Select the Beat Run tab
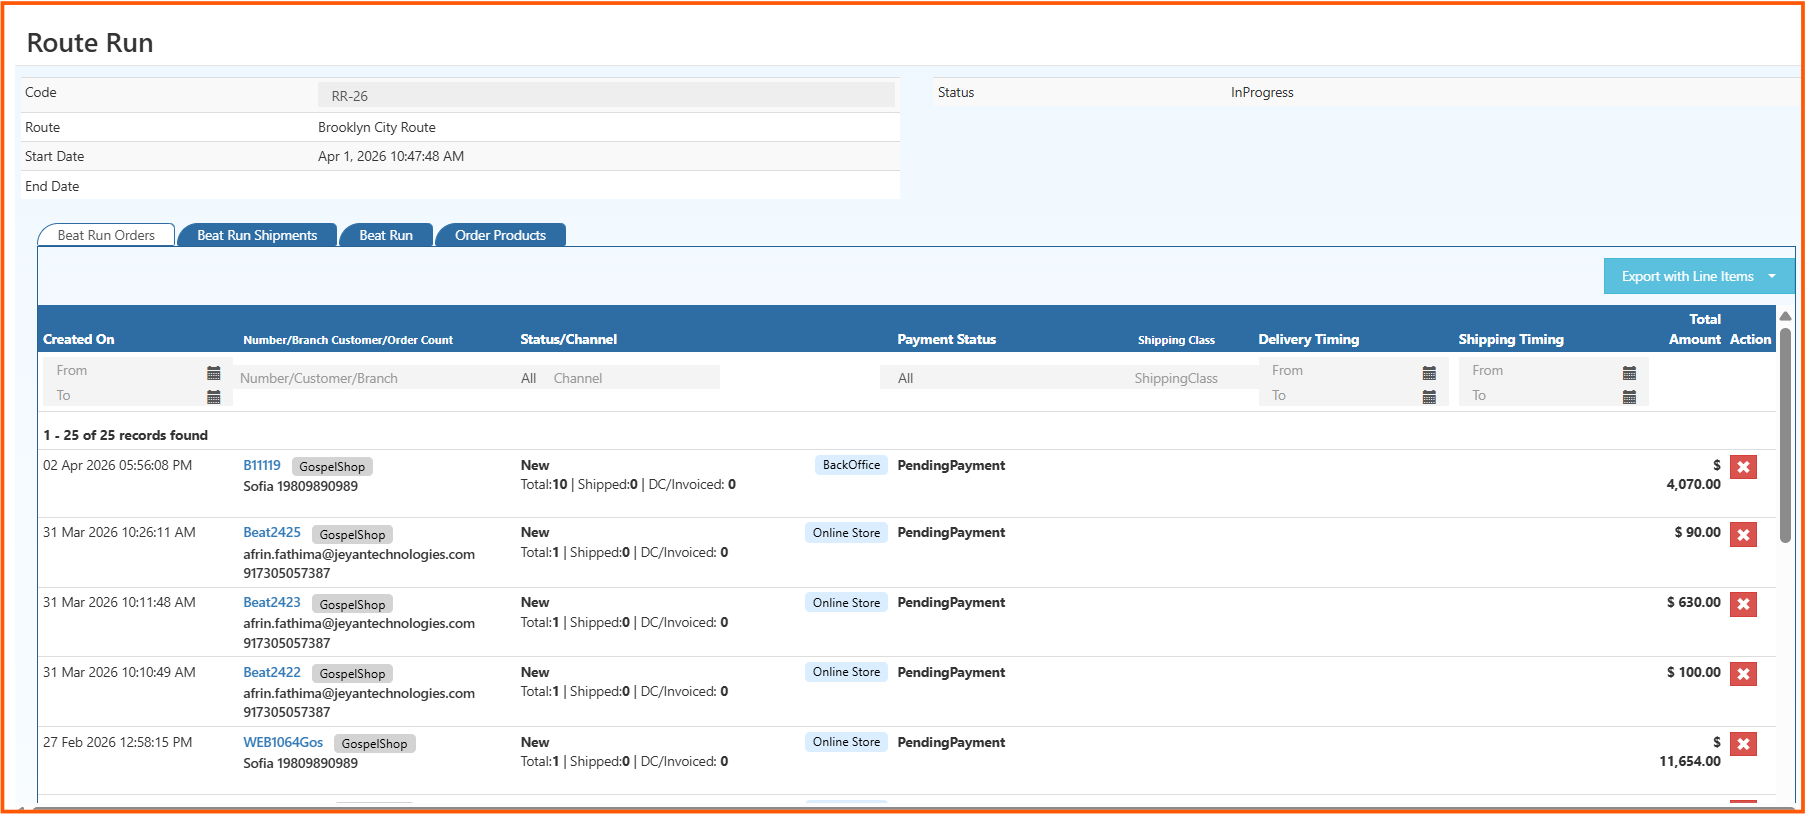Screen dimensions: 1806x814 tap(385, 235)
